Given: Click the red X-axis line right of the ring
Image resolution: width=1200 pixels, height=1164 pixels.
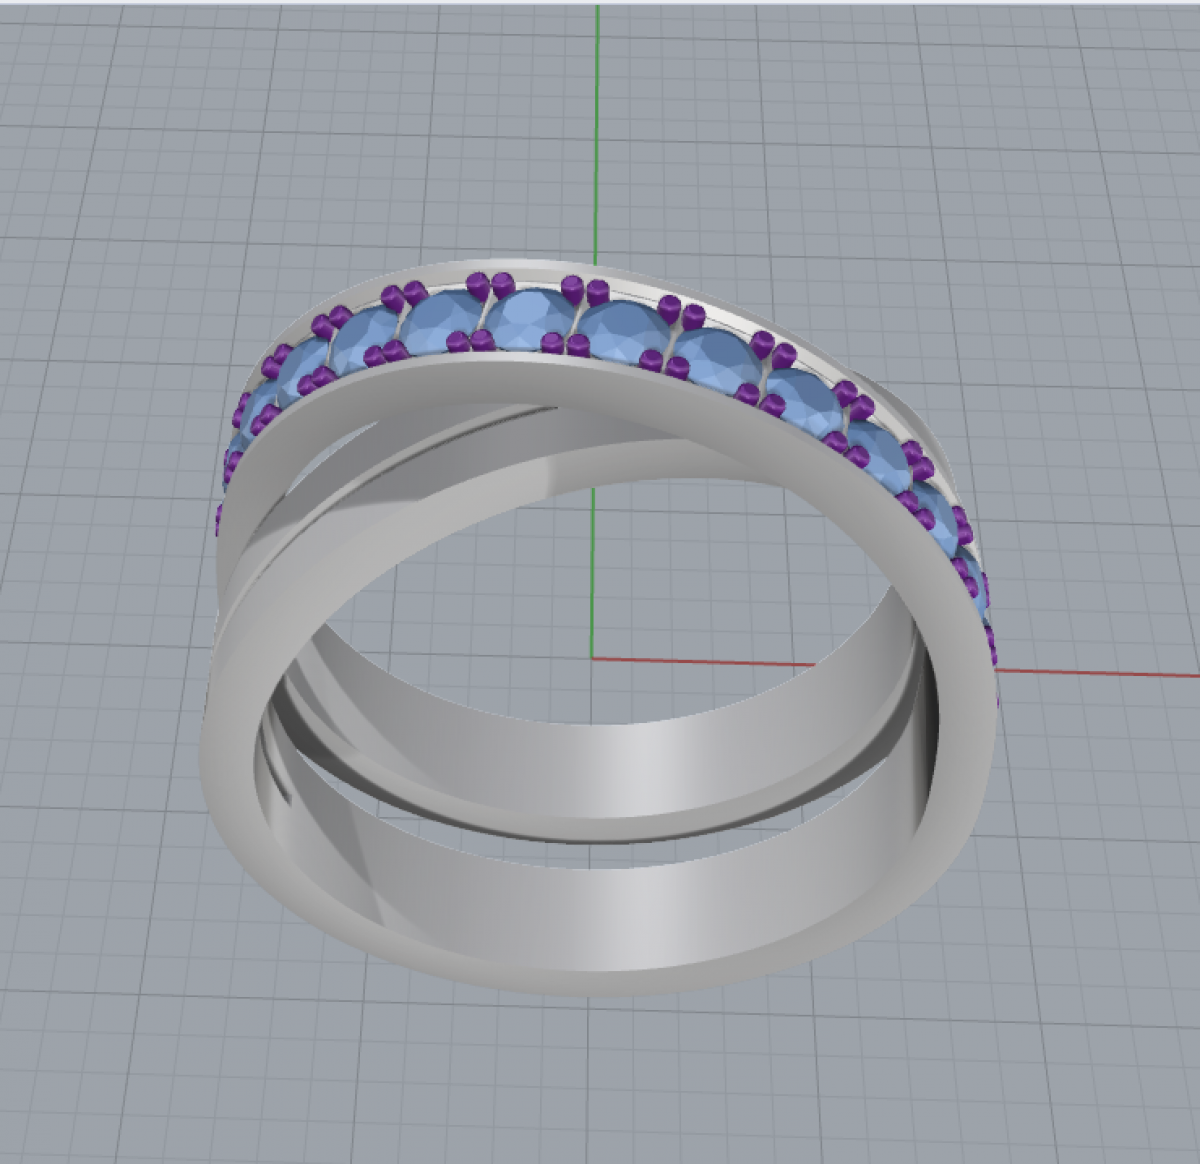Looking at the screenshot, I should click(1100, 671).
